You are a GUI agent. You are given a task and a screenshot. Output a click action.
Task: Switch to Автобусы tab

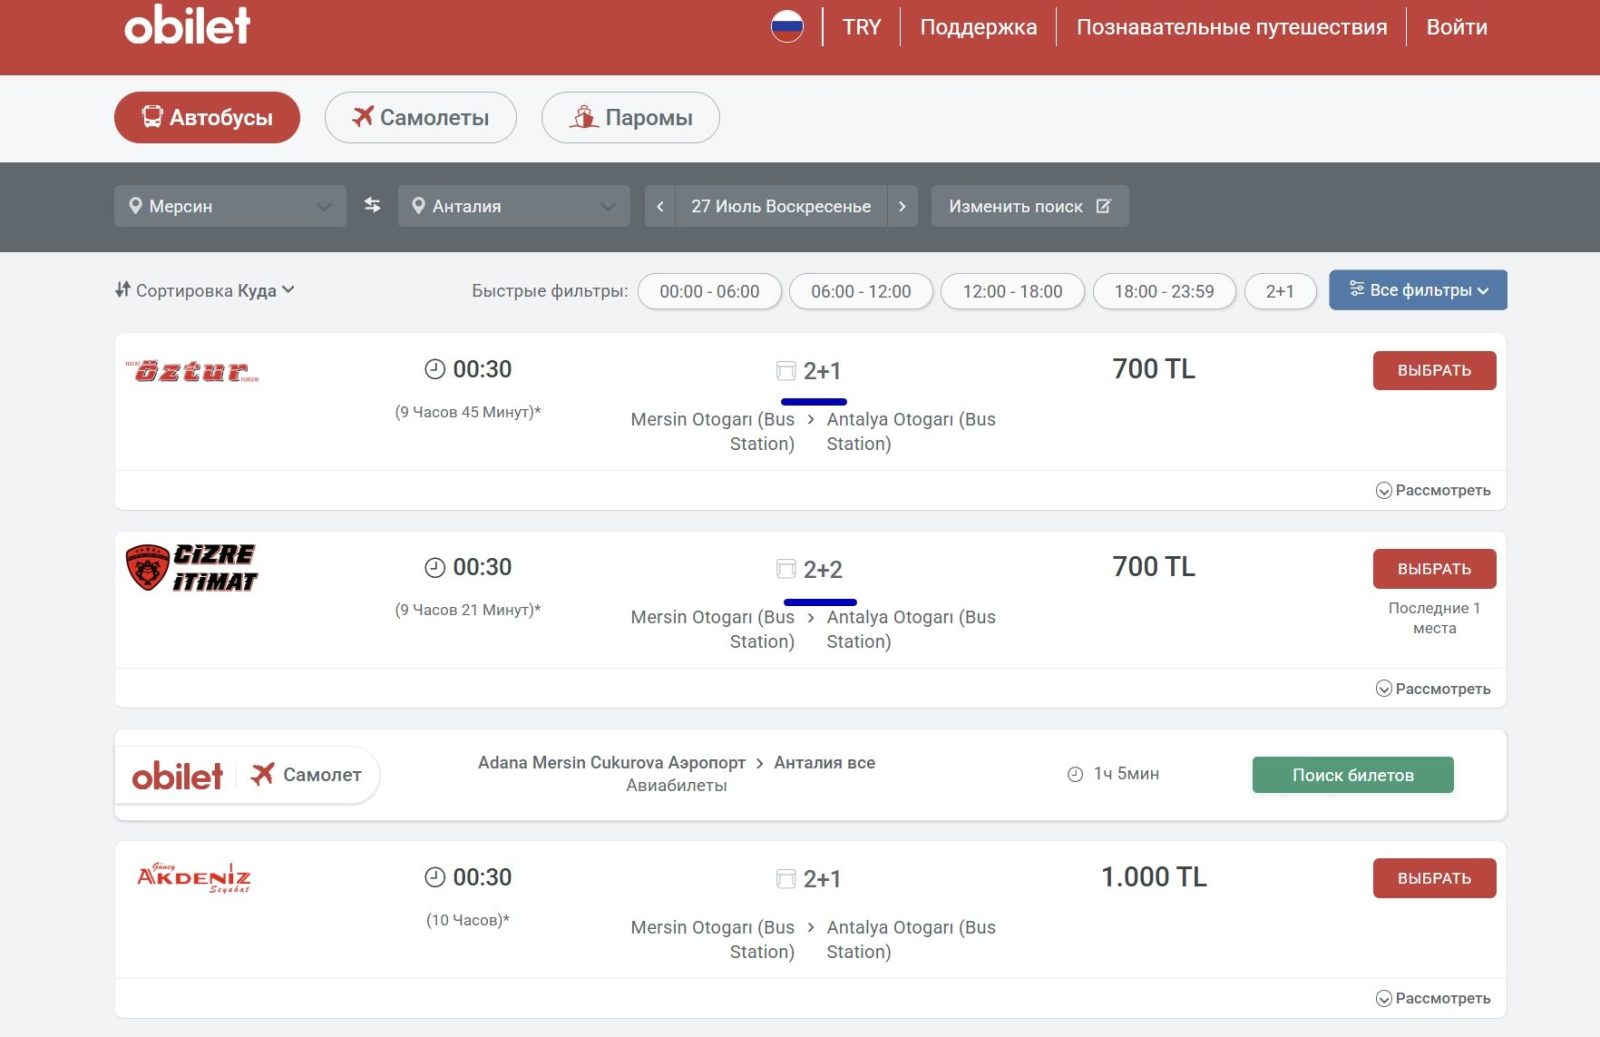[x=207, y=117]
